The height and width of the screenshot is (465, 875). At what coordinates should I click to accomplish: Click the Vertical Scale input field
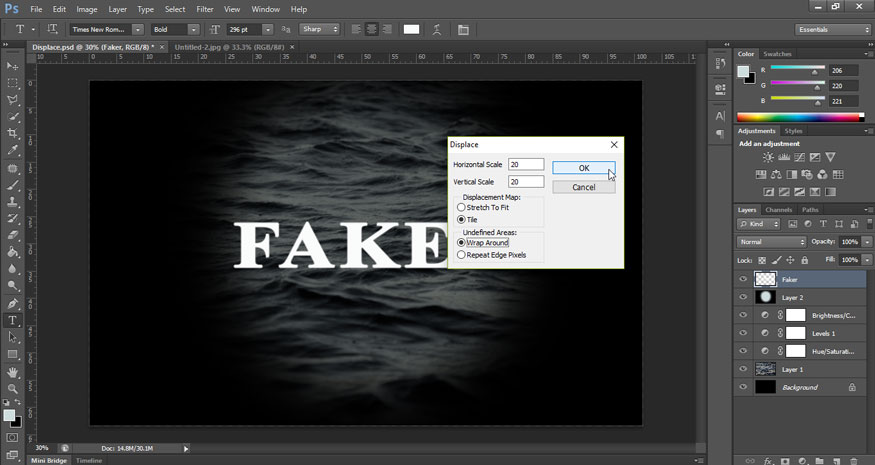point(526,181)
